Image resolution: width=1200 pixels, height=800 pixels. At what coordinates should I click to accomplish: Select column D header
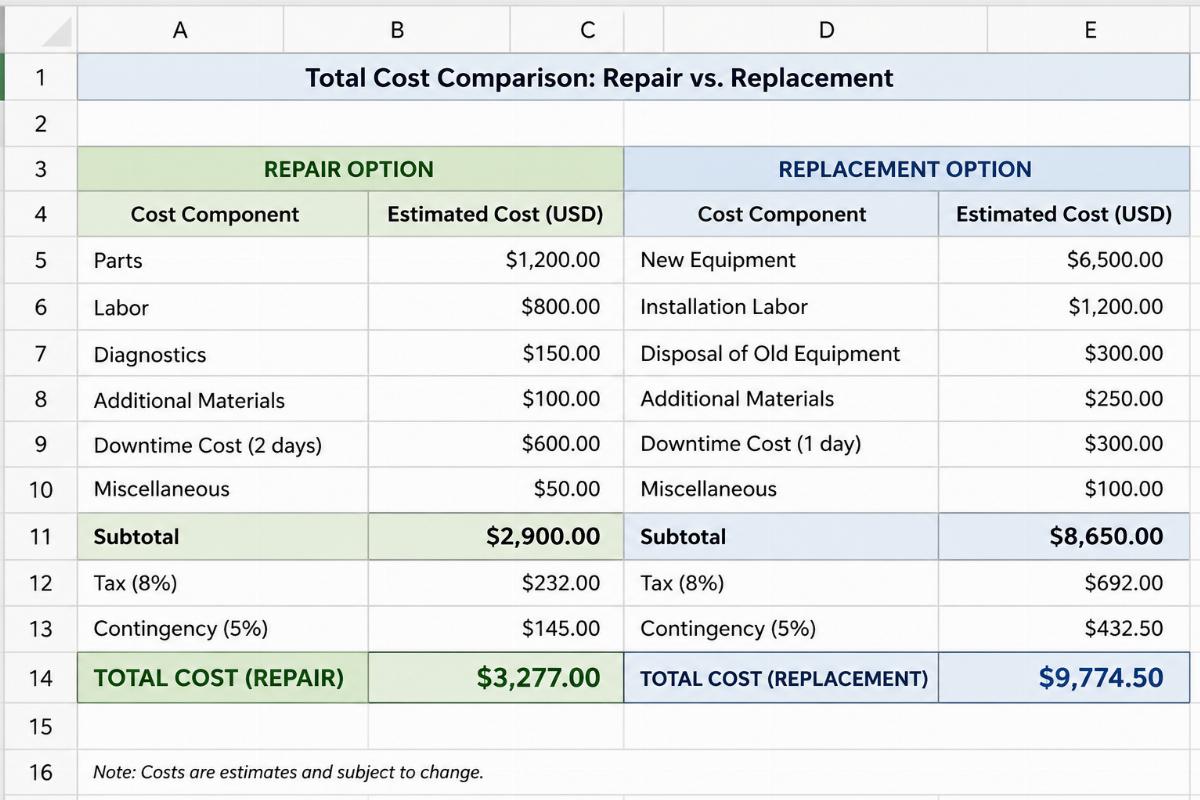click(x=825, y=30)
